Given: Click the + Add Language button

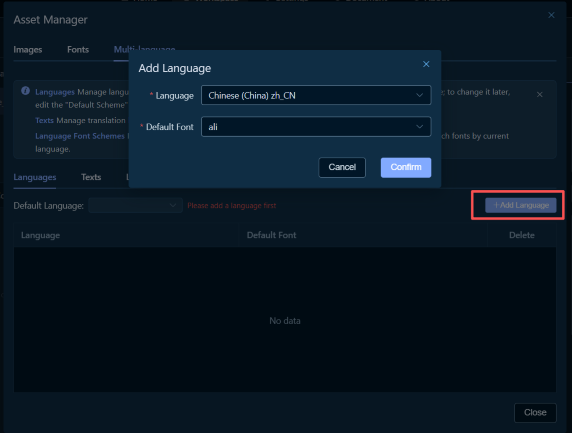Looking at the screenshot, I should coord(521,205).
